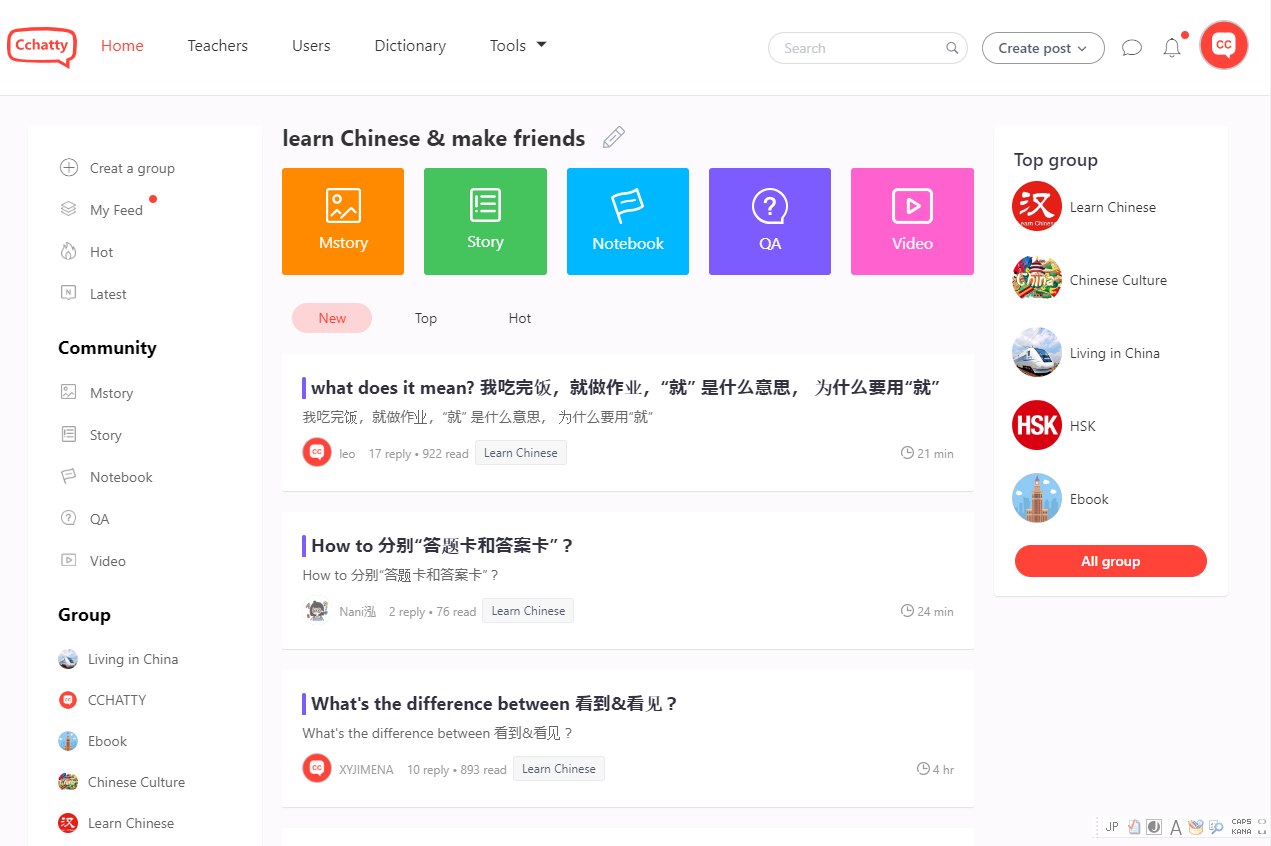1271x846 pixels.
Task: Toggle KANA on the Japanese IME bar
Action: [1241, 830]
